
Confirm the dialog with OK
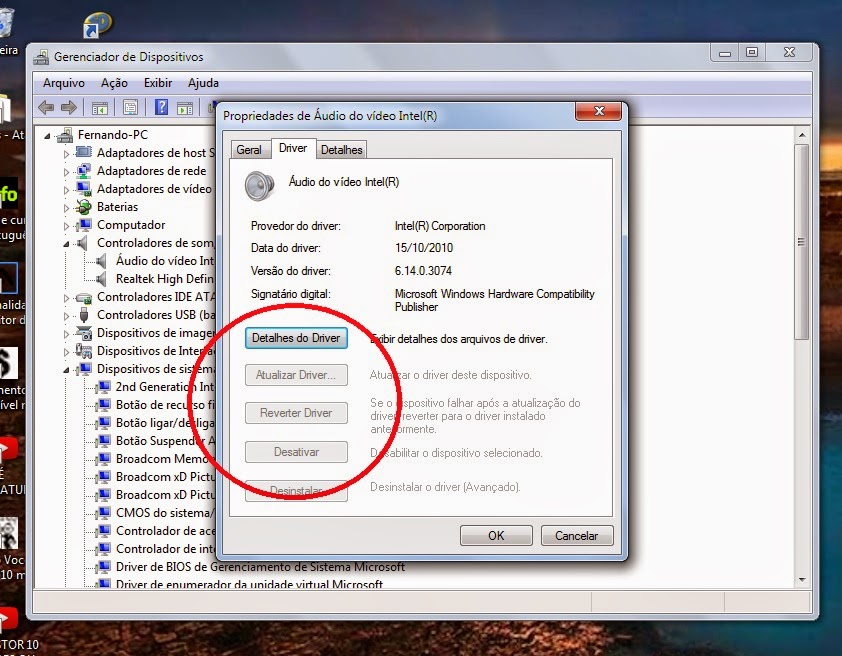[496, 536]
